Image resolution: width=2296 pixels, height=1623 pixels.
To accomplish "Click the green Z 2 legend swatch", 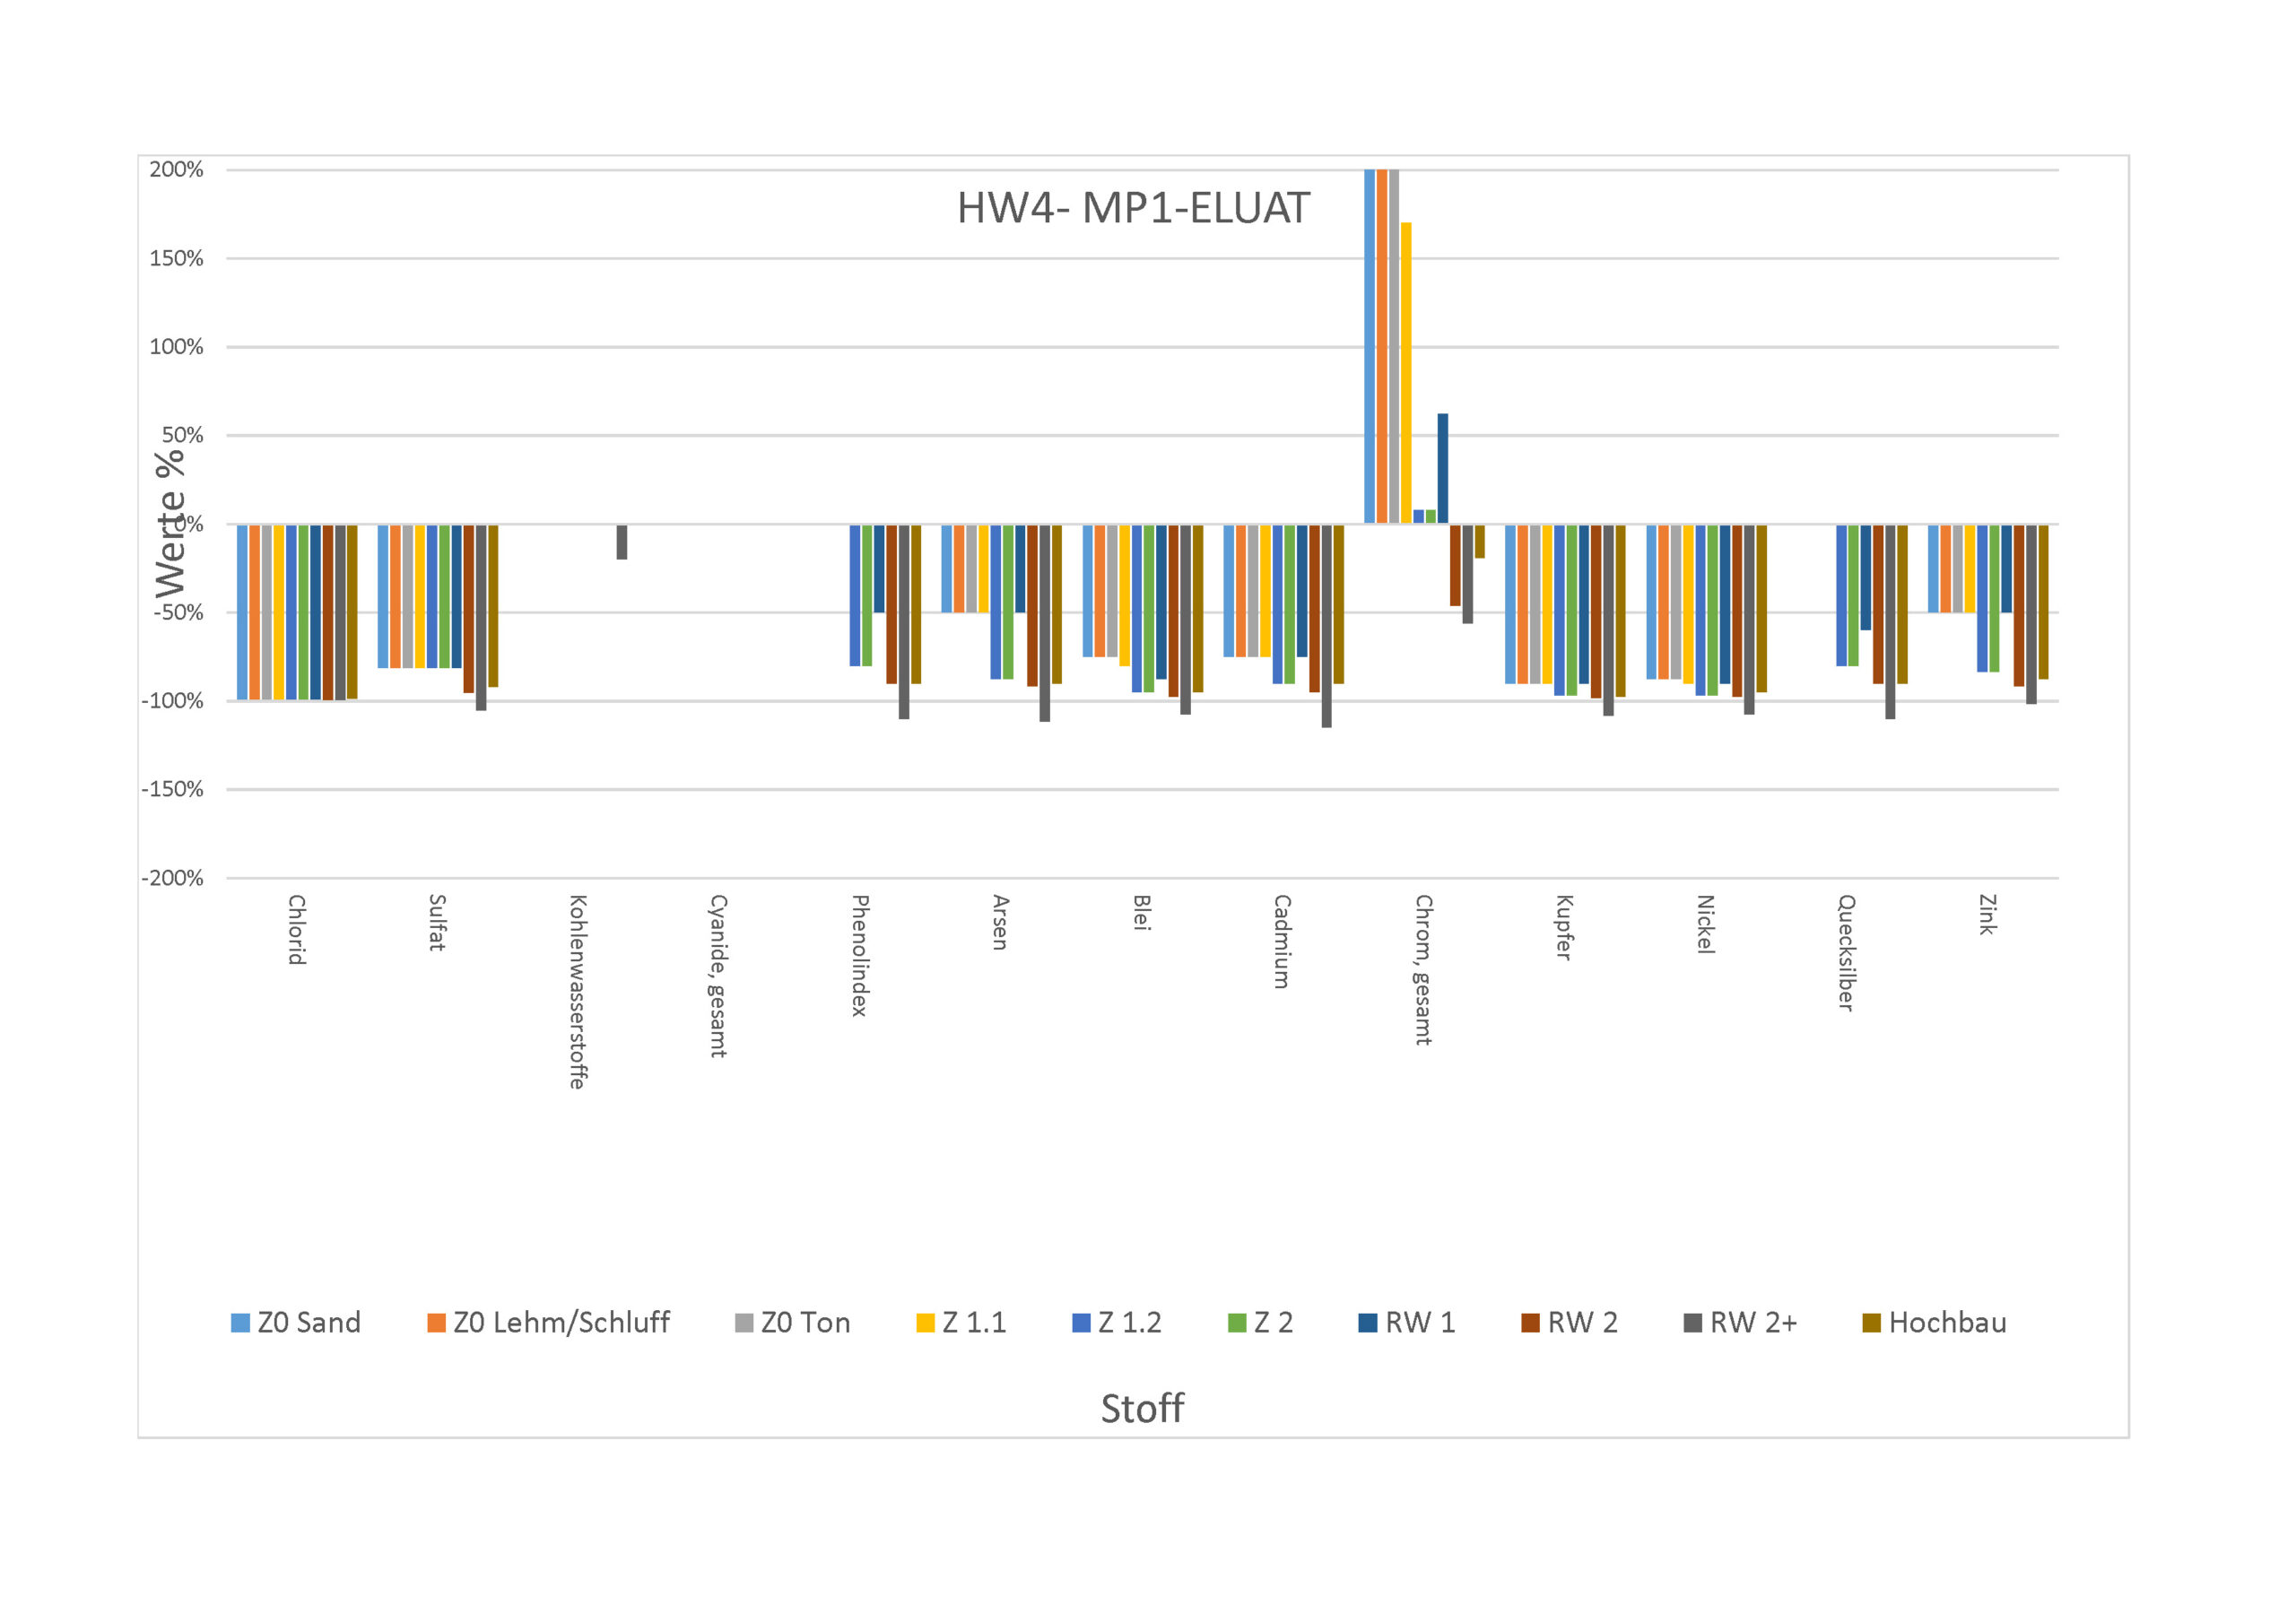I will click(x=1237, y=1323).
